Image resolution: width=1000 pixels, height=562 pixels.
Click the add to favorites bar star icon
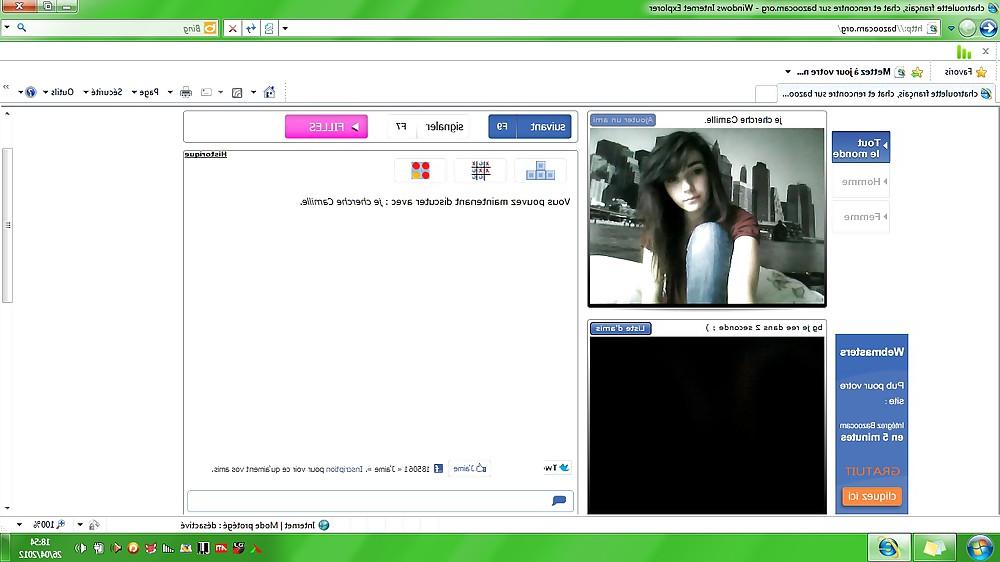click(917, 72)
